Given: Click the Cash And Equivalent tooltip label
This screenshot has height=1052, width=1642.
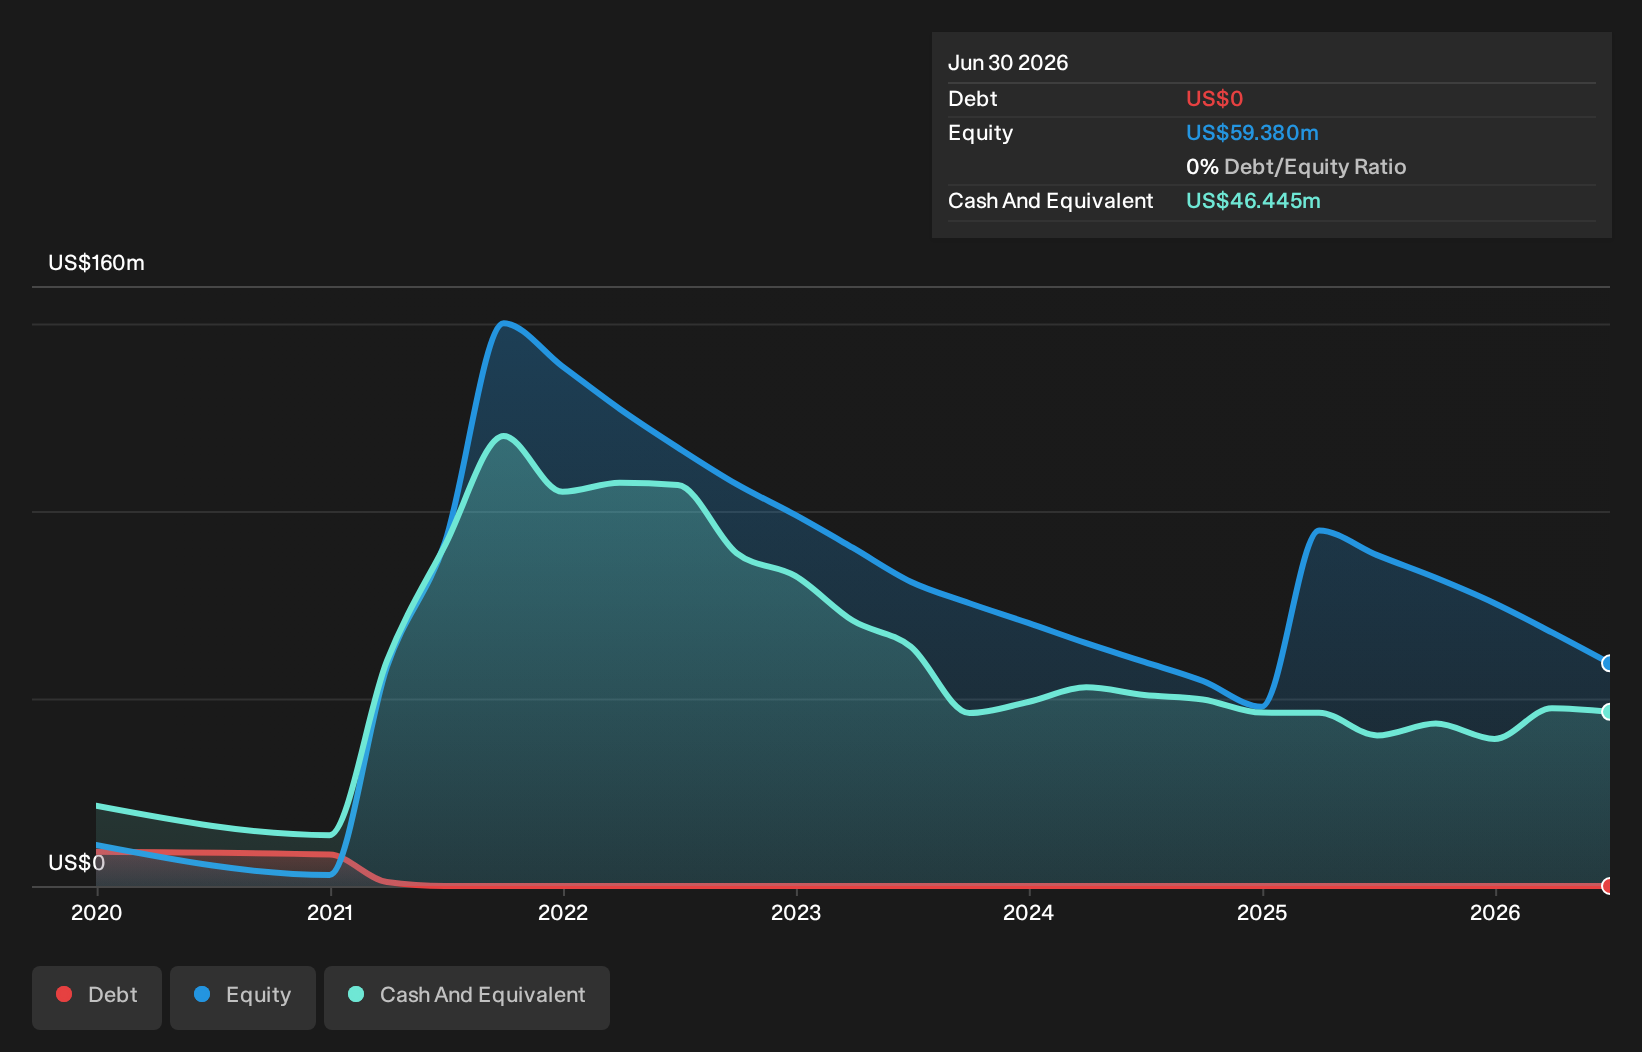Looking at the screenshot, I should point(1051,201).
